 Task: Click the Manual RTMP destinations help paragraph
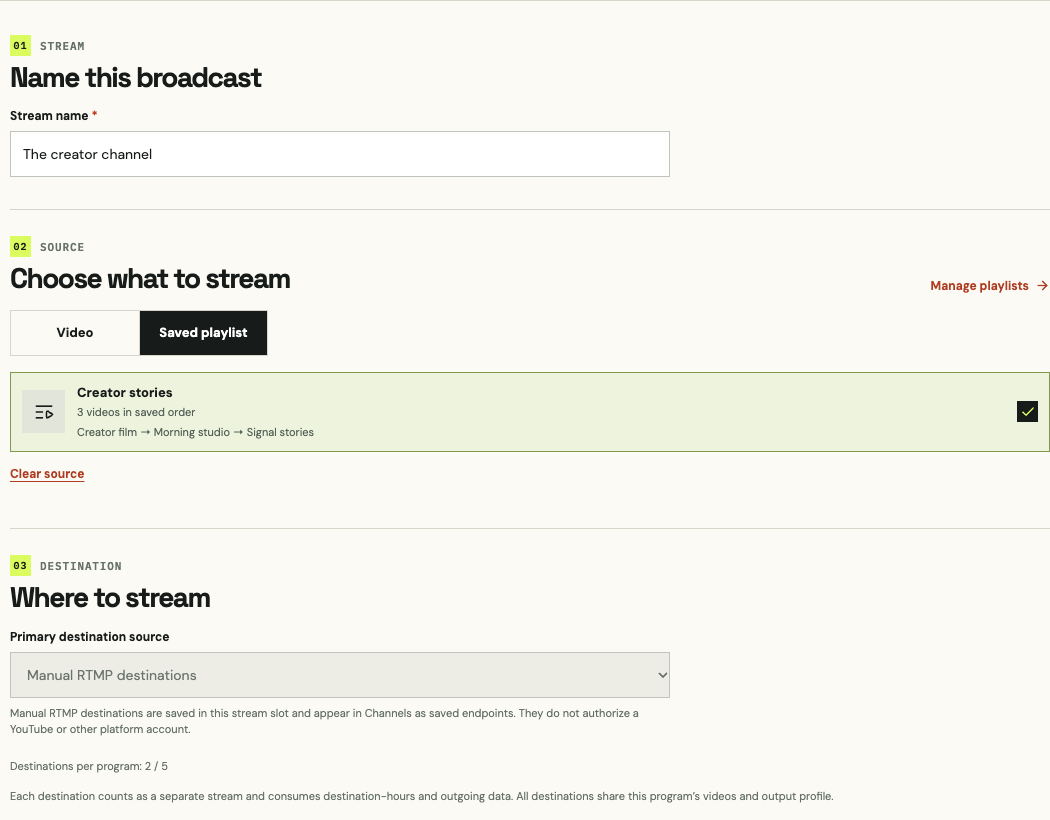[x=324, y=721]
